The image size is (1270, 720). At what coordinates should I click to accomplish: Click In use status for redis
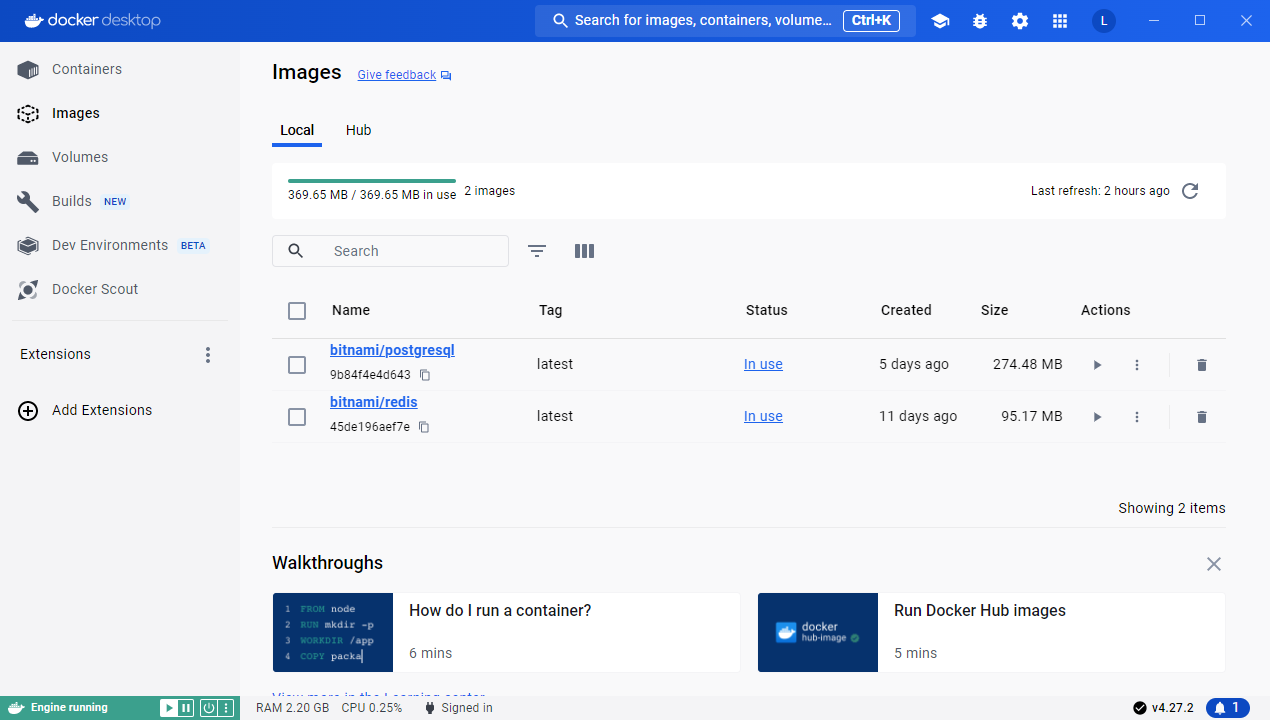[763, 417]
